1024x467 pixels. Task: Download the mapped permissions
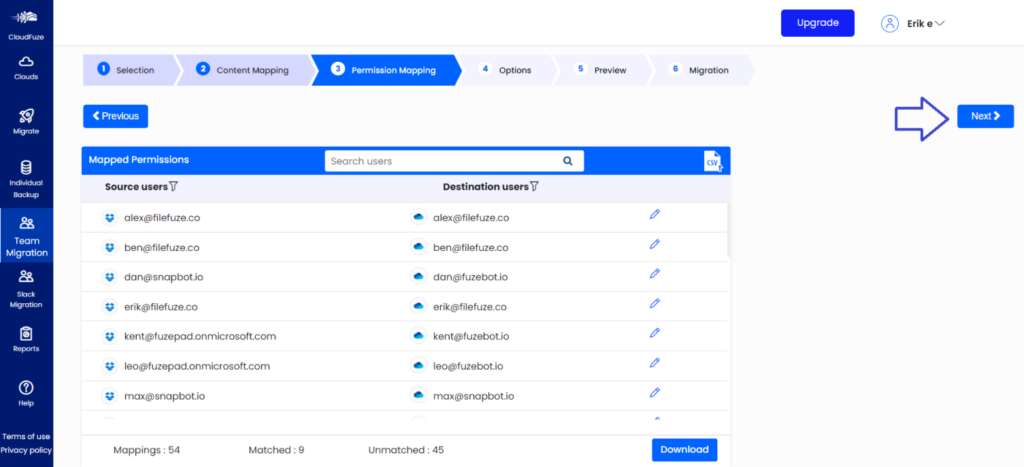tap(684, 450)
